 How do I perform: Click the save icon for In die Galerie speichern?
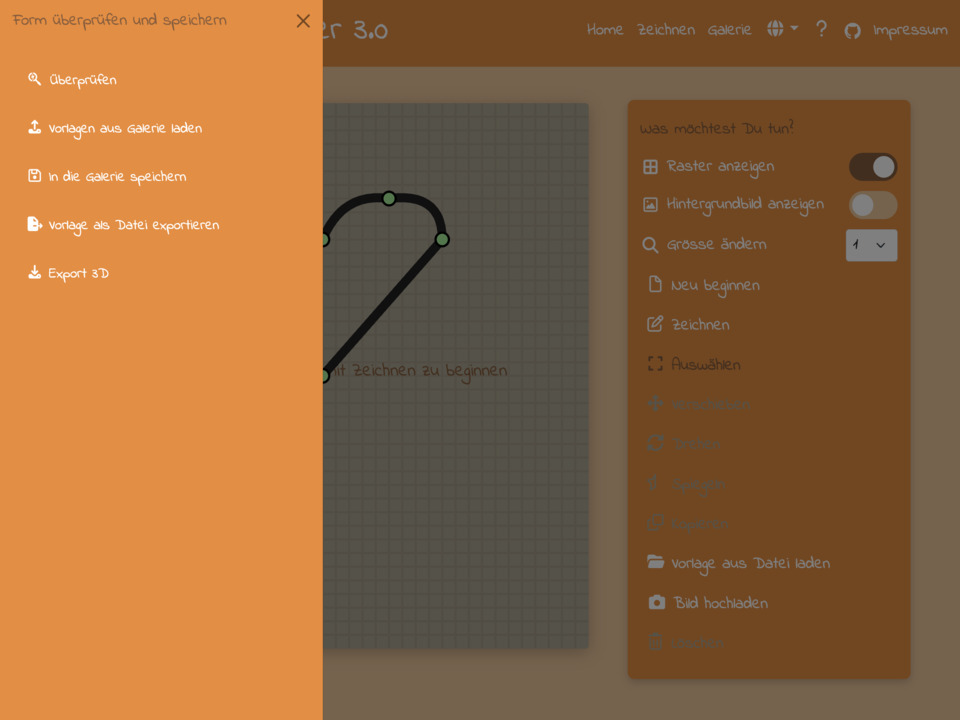[34, 176]
